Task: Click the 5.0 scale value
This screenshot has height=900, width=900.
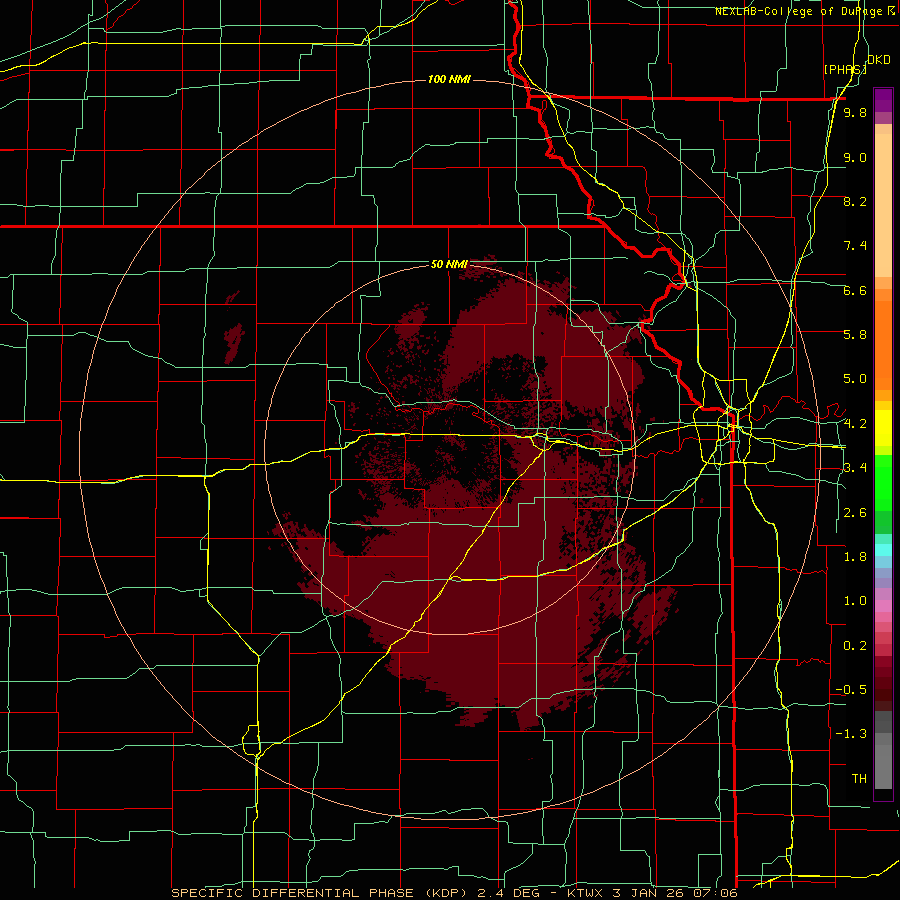Action: coord(855,379)
